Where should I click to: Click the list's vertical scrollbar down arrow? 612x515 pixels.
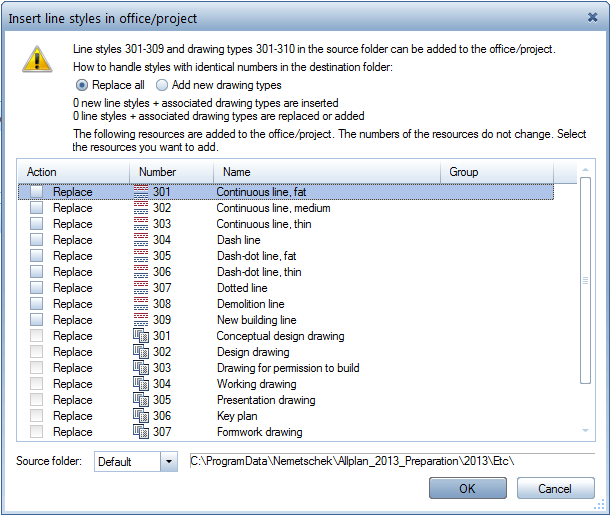(585, 431)
